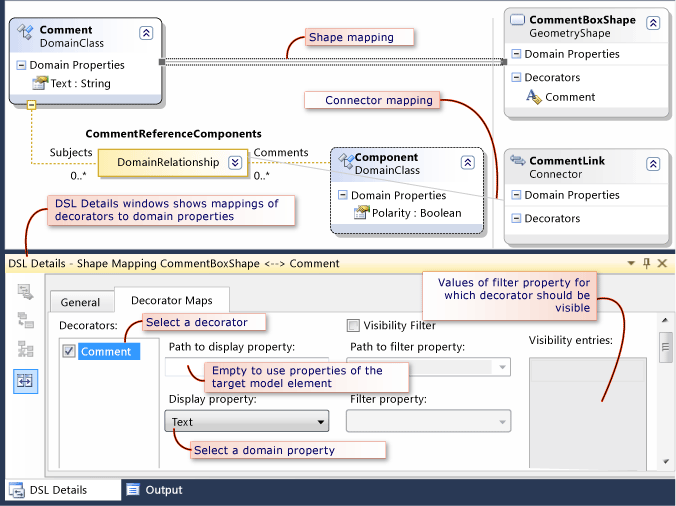Select the Polarity : Boolean property icon
This screenshot has height=506, width=676.
click(361, 212)
